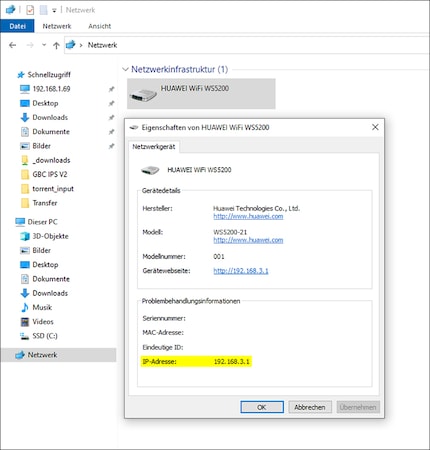This screenshot has height=450, width=430.
Task: Open the Ansicht ribbon tab
Action: pos(99,26)
